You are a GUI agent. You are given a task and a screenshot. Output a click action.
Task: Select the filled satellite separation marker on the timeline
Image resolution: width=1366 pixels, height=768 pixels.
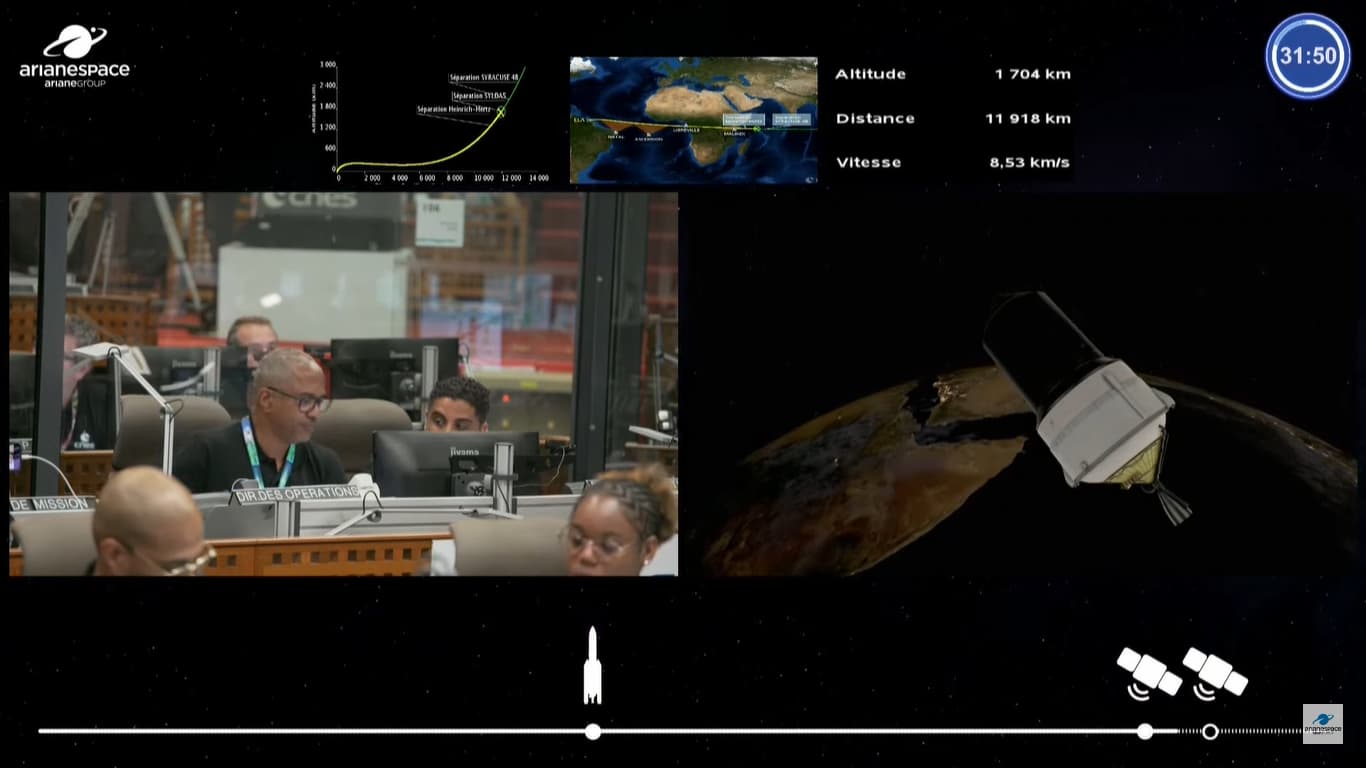point(1145,732)
